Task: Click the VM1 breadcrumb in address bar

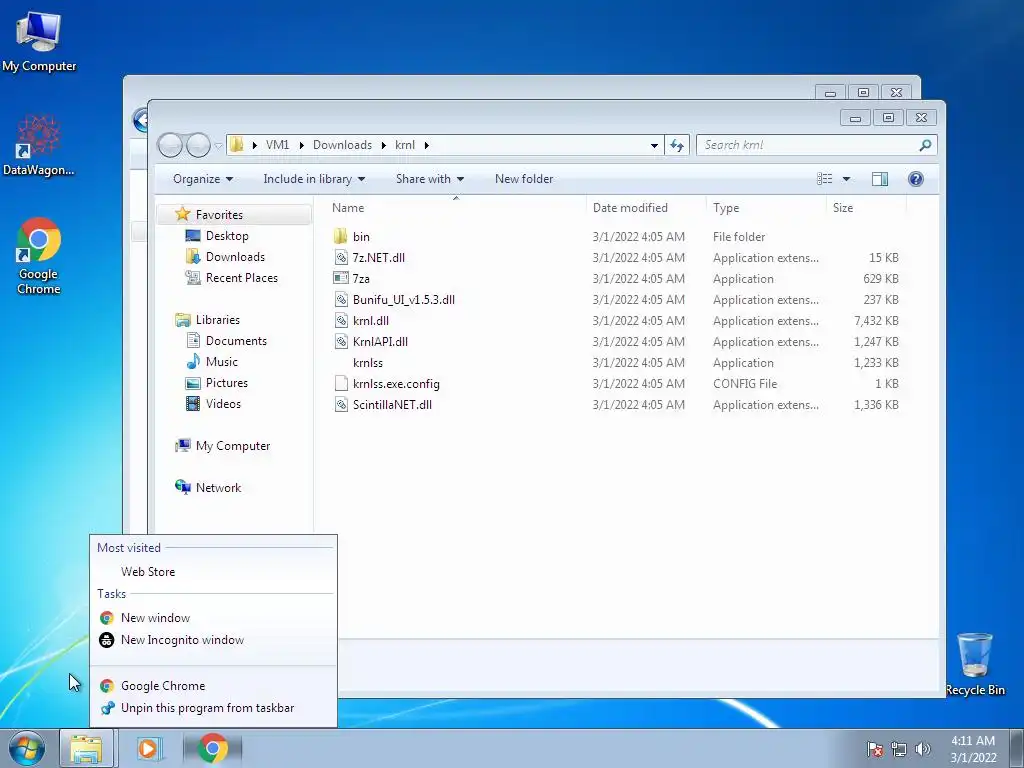Action: click(x=278, y=145)
